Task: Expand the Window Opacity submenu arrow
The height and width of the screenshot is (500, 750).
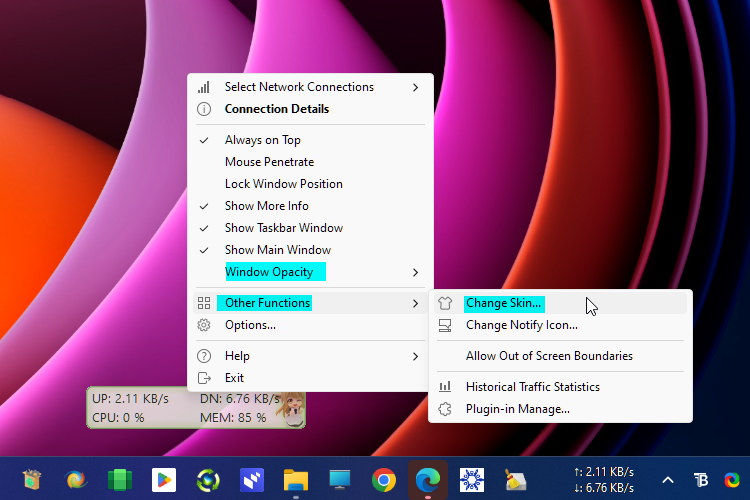Action: [415, 272]
